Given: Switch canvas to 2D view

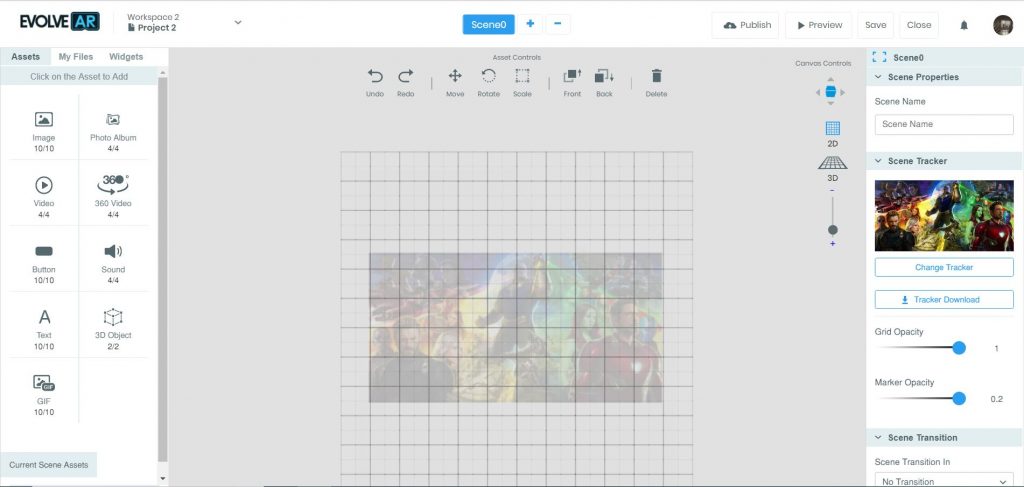Looking at the screenshot, I should pyautogui.click(x=833, y=134).
